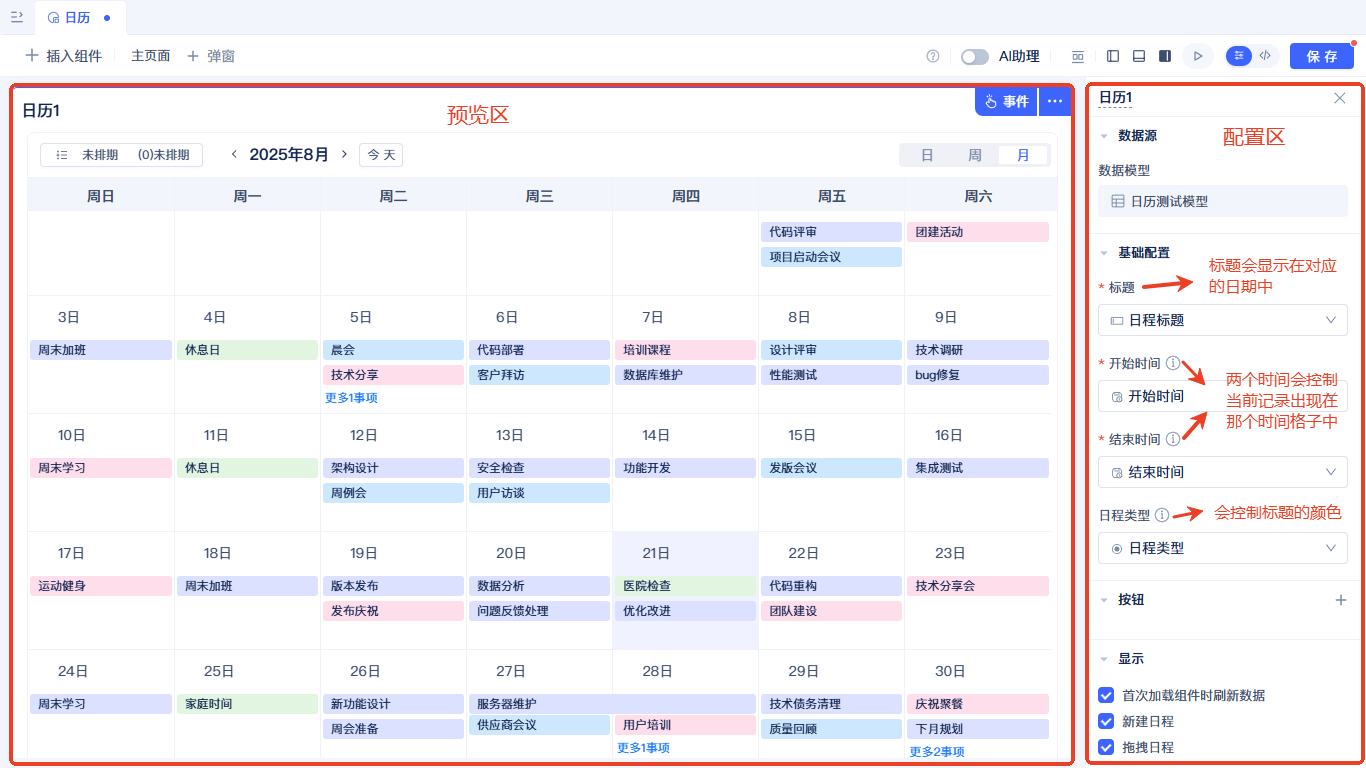Open the 主页面 tab
1366x768 pixels.
click(x=151, y=56)
